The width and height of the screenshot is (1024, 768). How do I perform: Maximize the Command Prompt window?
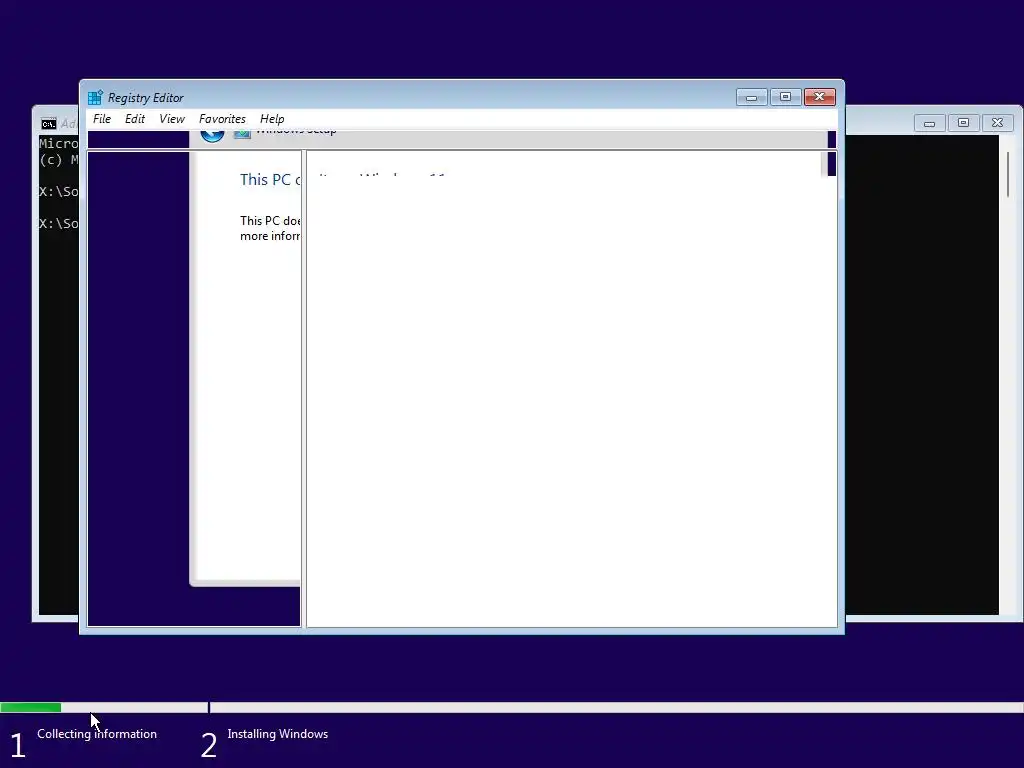pos(963,123)
